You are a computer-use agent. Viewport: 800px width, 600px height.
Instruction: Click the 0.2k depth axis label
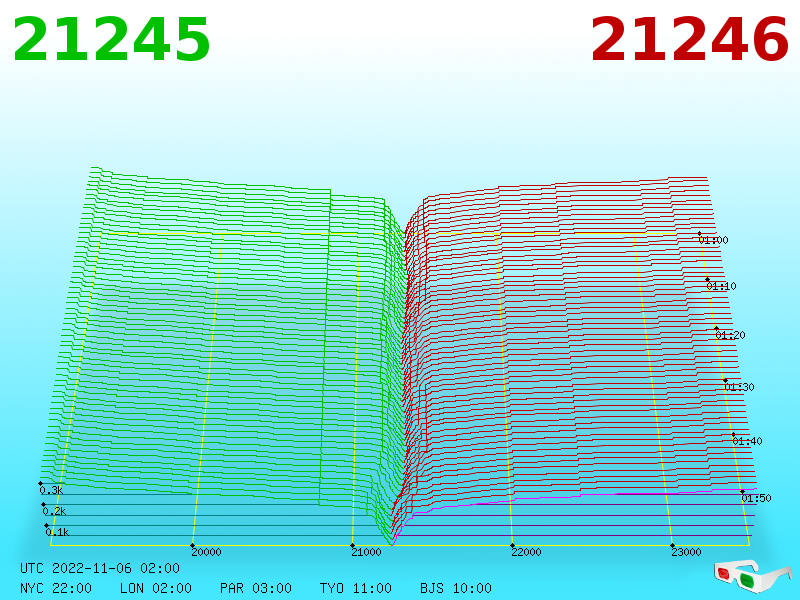coord(54,511)
